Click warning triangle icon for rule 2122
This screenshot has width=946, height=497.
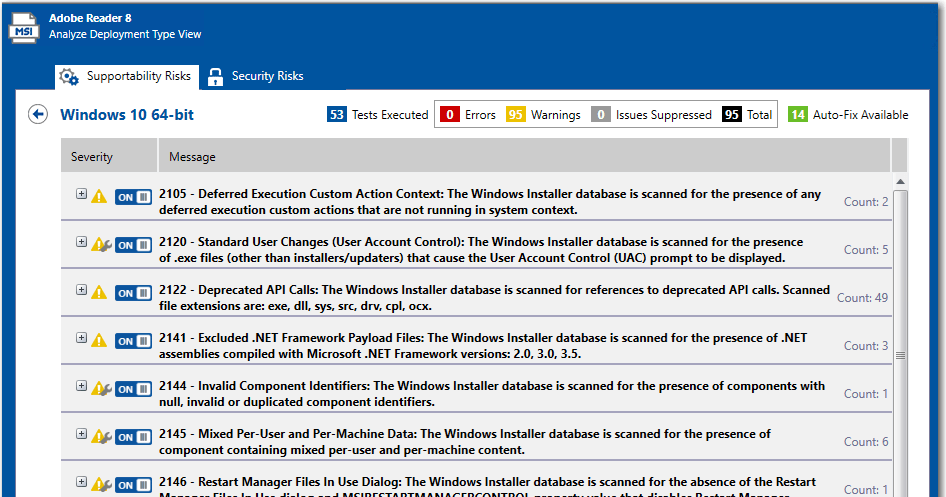[99, 293]
